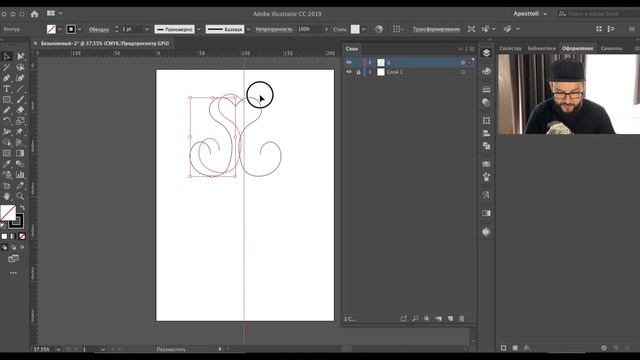Choose the Eraser tool
640x360 pixels.
click(20, 110)
